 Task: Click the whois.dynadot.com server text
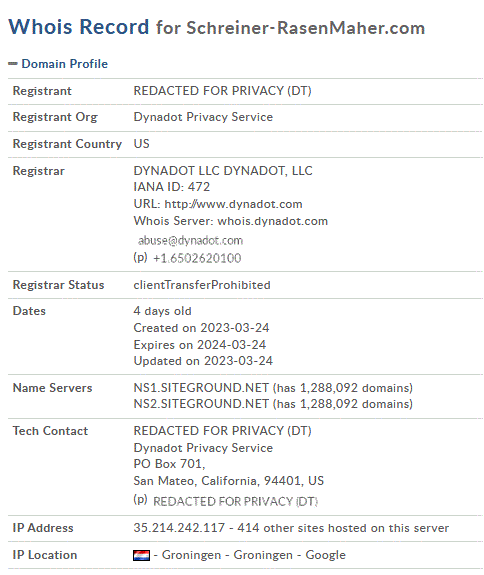pos(272,221)
